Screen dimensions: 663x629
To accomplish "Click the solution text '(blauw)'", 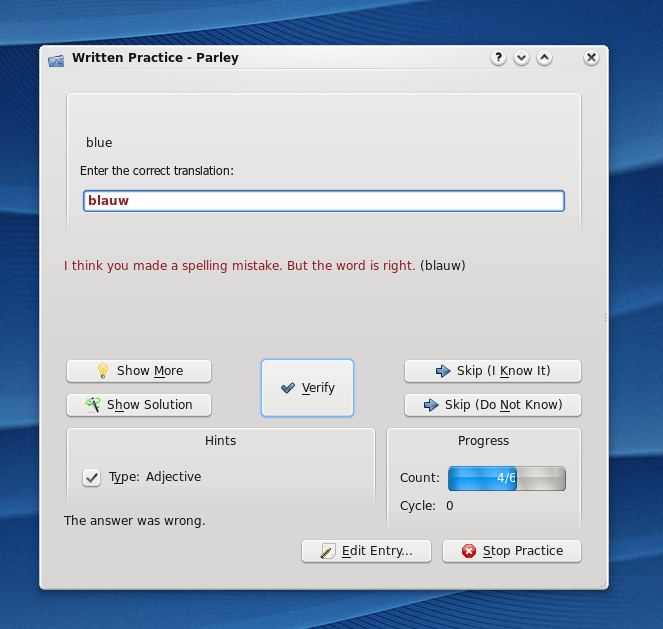I will tap(443, 266).
